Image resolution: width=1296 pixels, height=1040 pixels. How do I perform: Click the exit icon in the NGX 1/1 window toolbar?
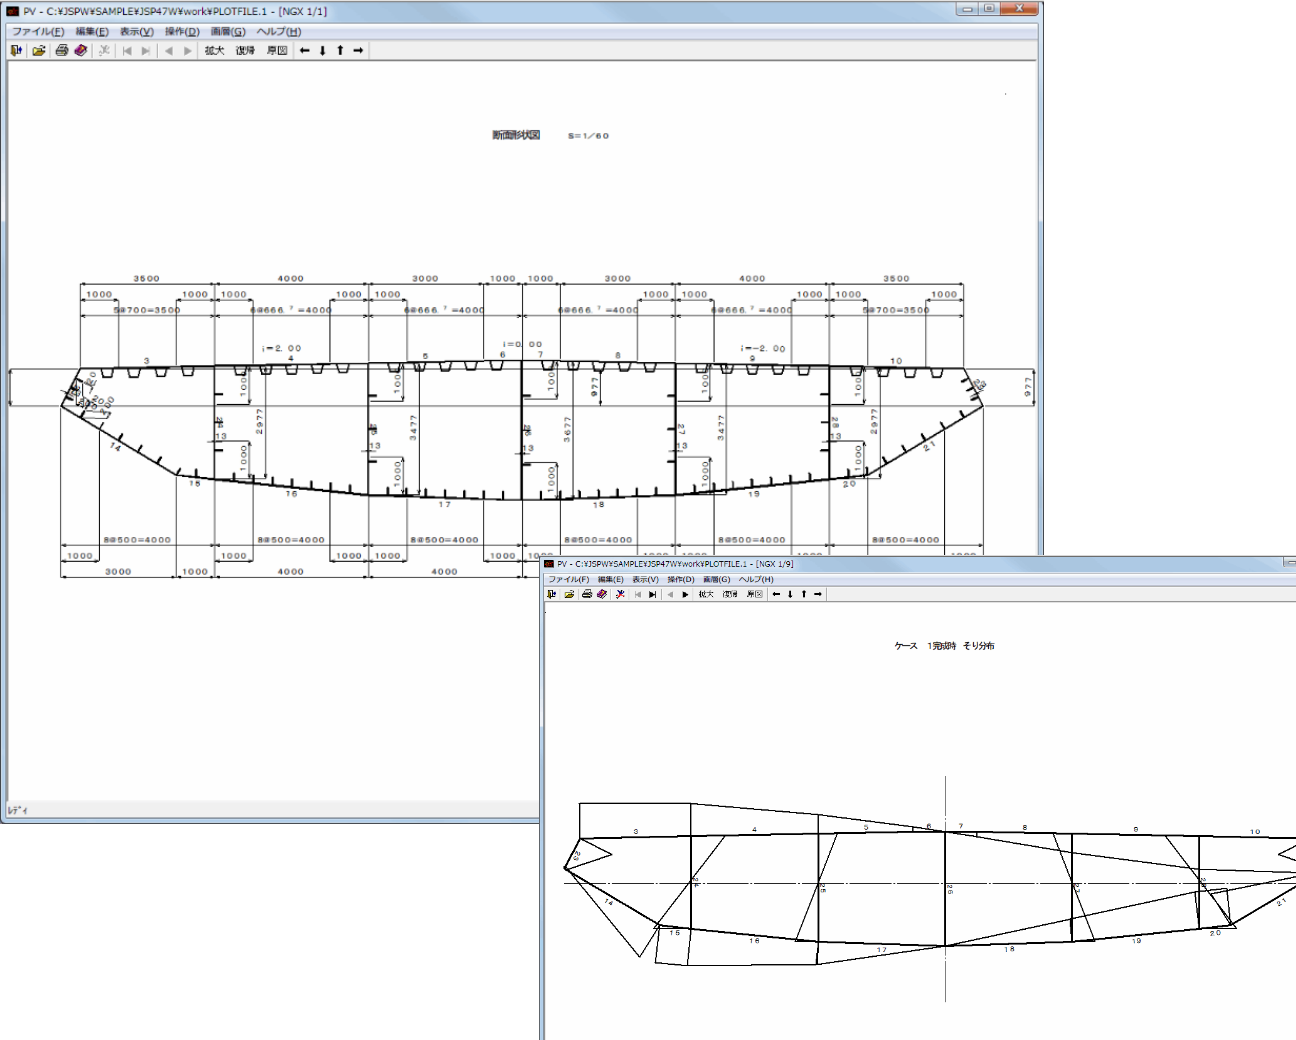click(x=16, y=50)
